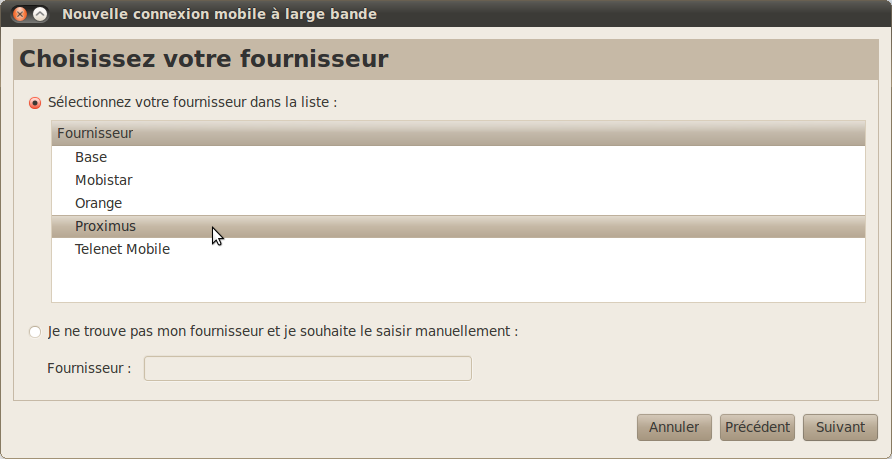Click the window roll-up button in title bar

pyautogui.click(x=40, y=14)
